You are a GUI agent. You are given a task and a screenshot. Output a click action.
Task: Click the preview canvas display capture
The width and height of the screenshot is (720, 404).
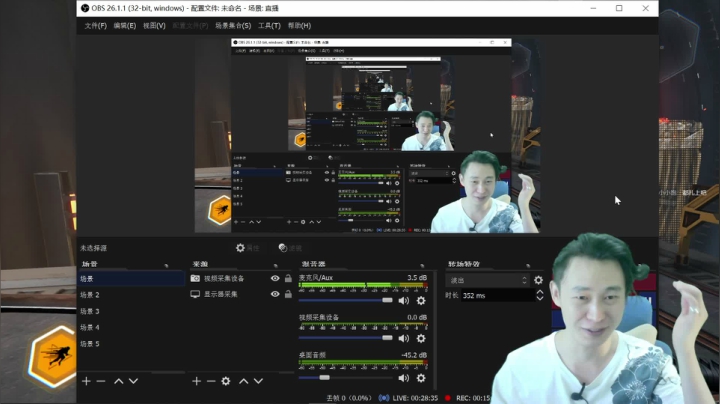point(367,135)
